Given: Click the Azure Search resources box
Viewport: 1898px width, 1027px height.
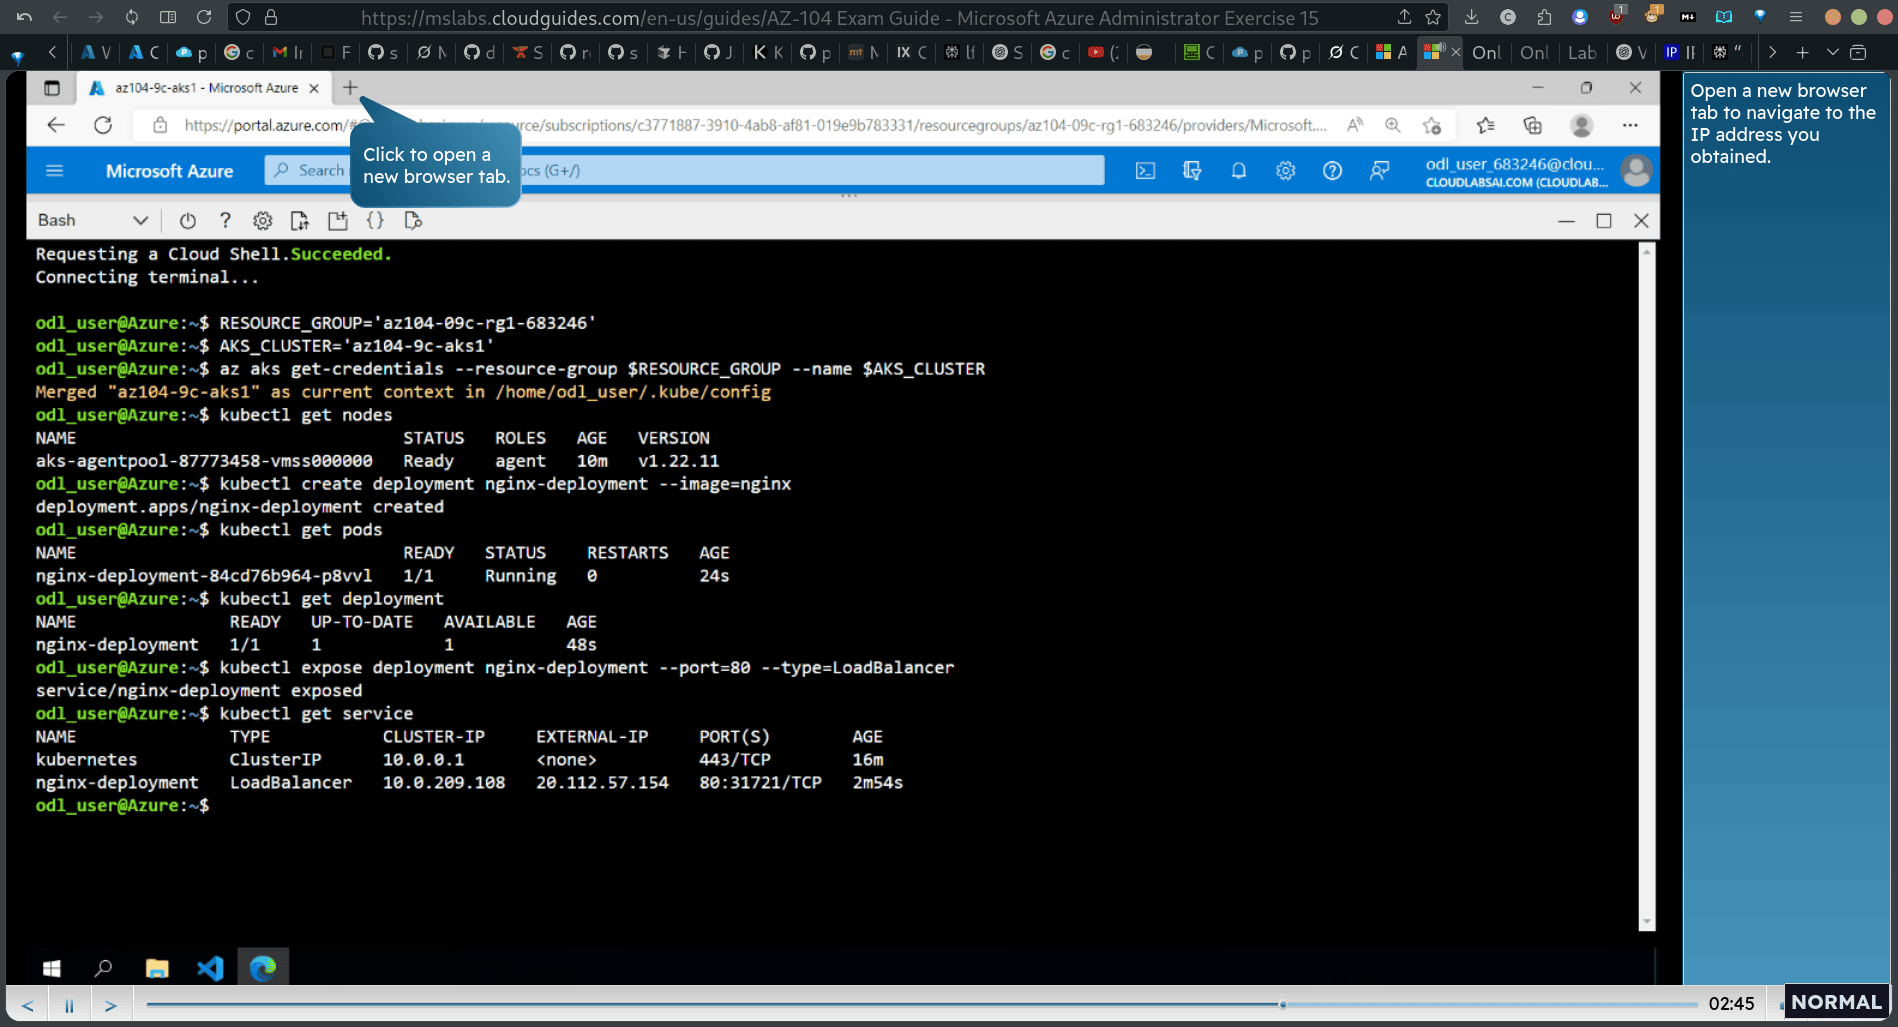Looking at the screenshot, I should [684, 171].
